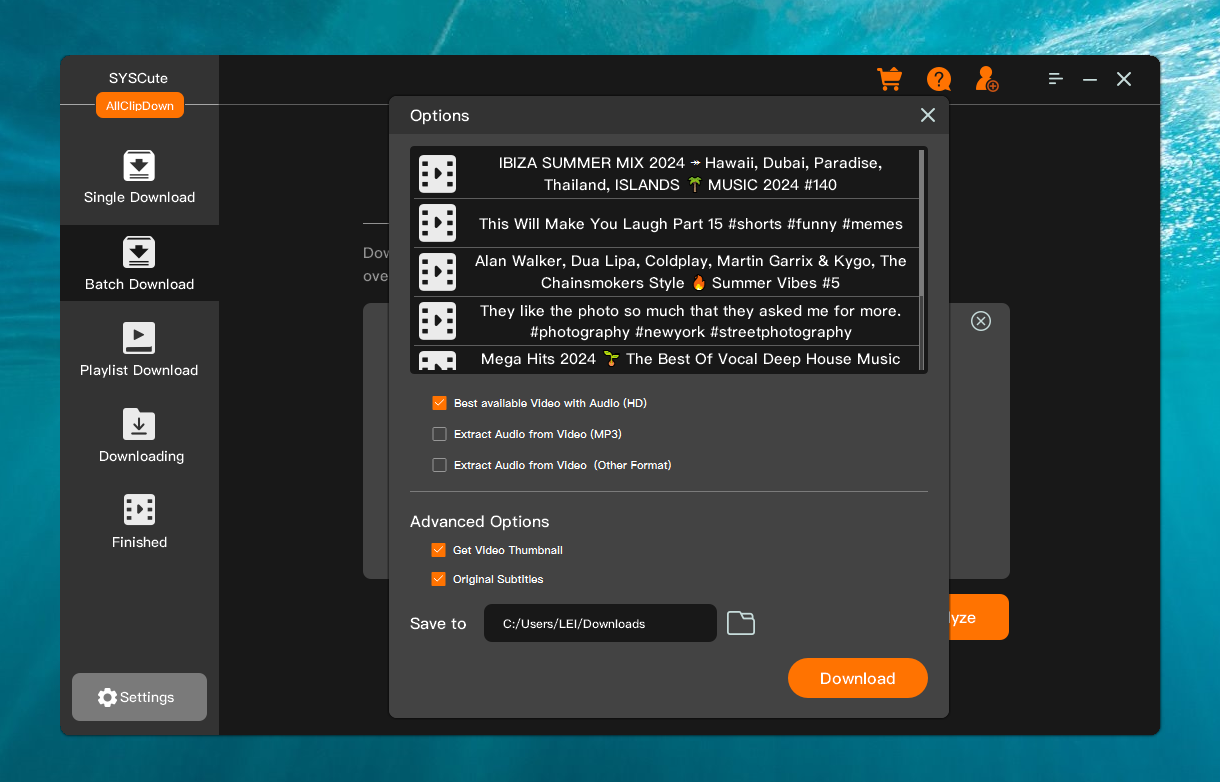View the Finished downloads section
The width and height of the screenshot is (1220, 782).
tap(139, 521)
